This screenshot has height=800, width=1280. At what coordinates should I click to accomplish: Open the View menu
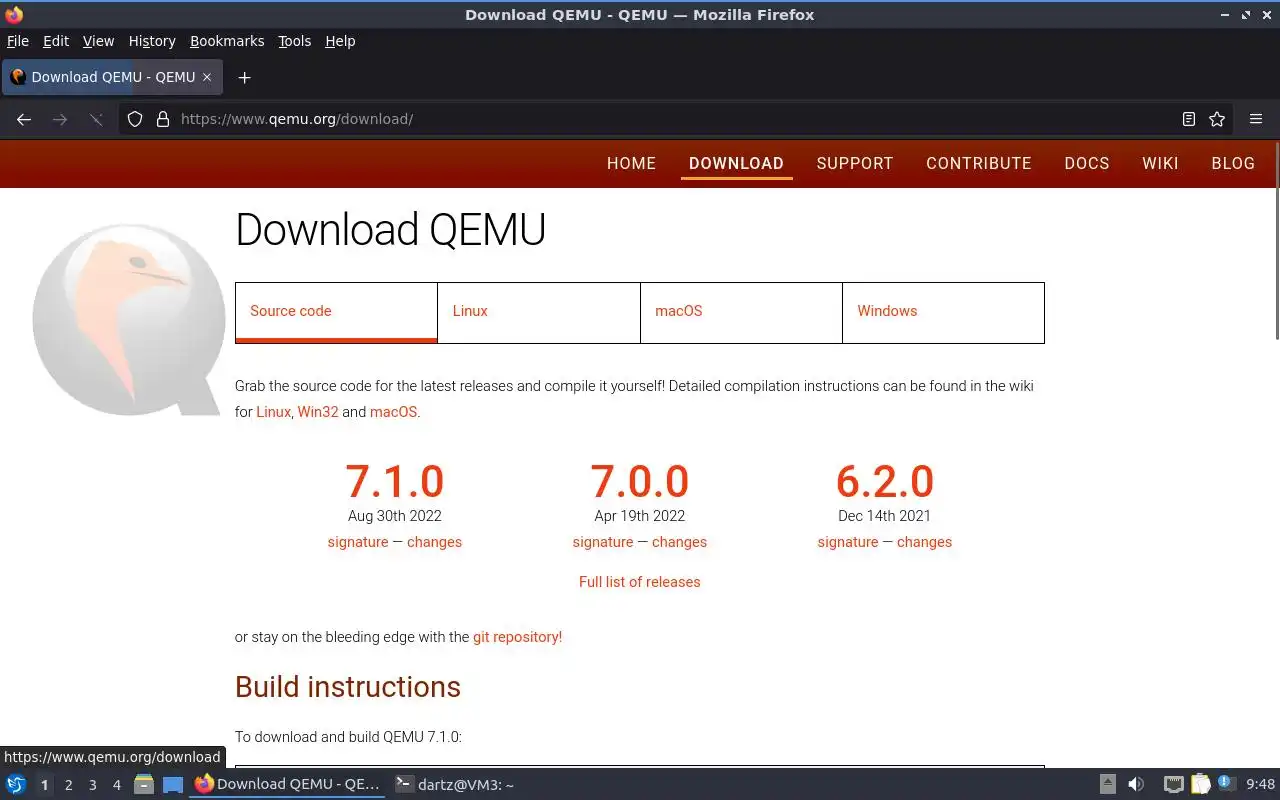(98, 41)
